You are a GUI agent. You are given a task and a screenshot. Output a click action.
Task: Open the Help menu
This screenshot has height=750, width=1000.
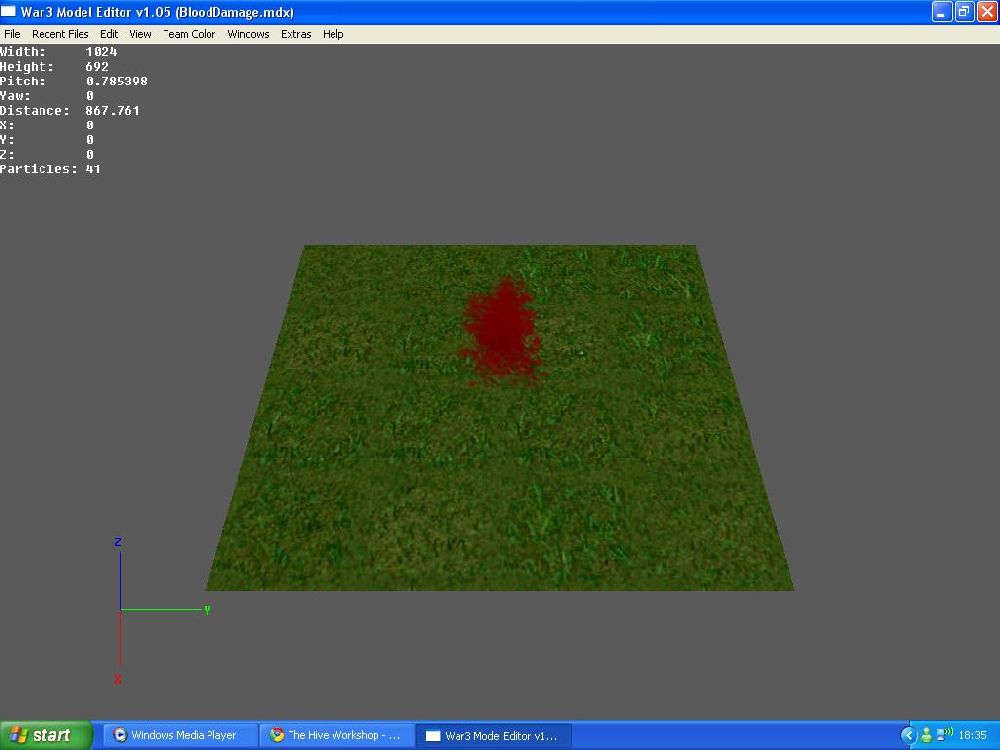pyautogui.click(x=333, y=34)
